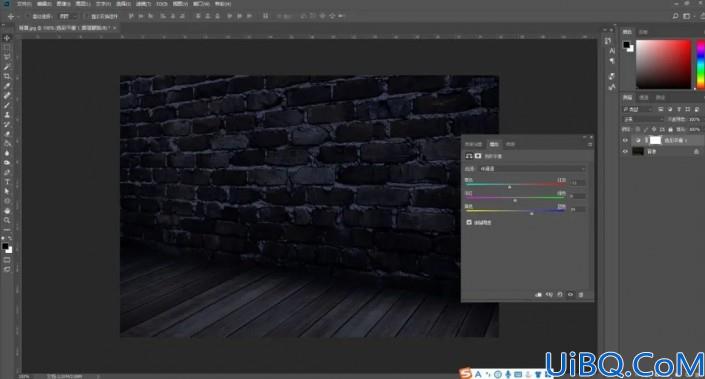
Task: Switch to the Swatches tab
Action: [x=643, y=32]
